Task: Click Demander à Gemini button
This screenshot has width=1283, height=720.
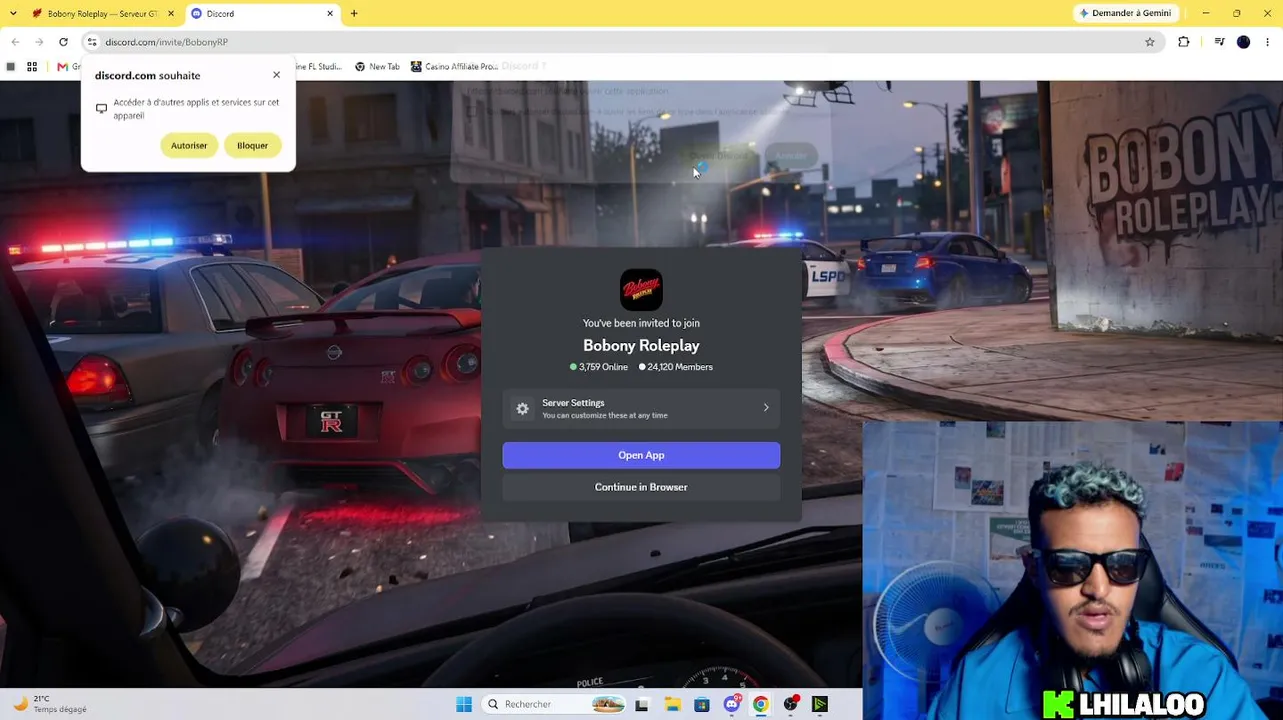Action: click(x=1125, y=13)
